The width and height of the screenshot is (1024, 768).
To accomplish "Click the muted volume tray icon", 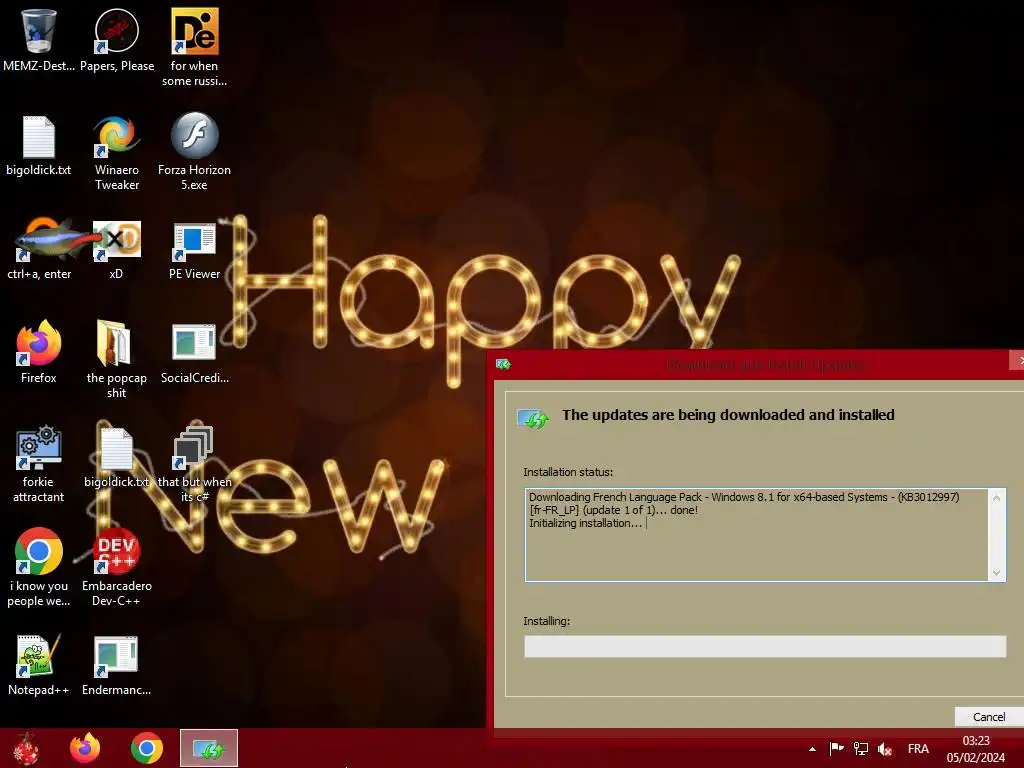I will coord(885,749).
